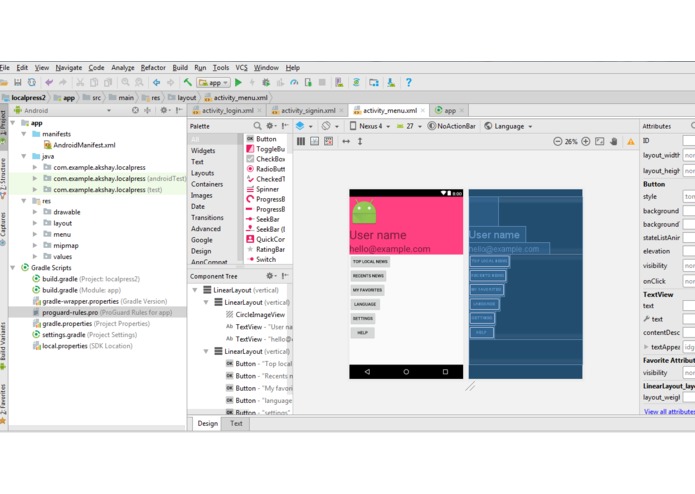Select Layouts category in Palette
Screen dimensions: 695x494
203,173
